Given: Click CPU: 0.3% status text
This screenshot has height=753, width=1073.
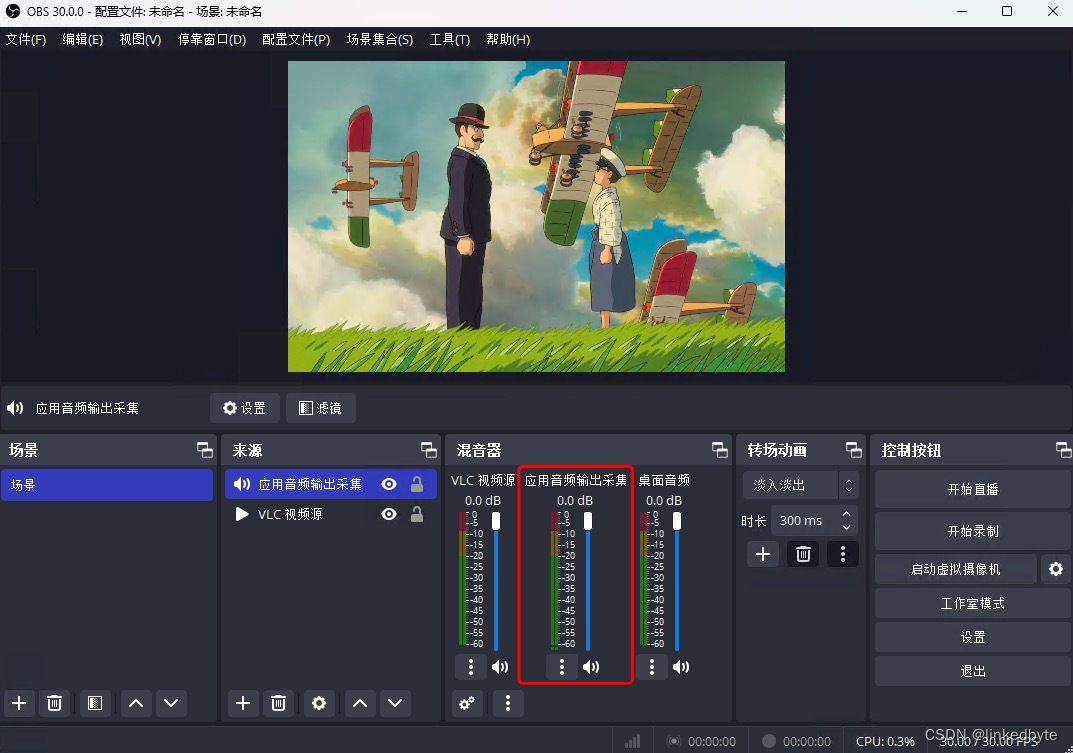Looking at the screenshot, I should point(885,741).
